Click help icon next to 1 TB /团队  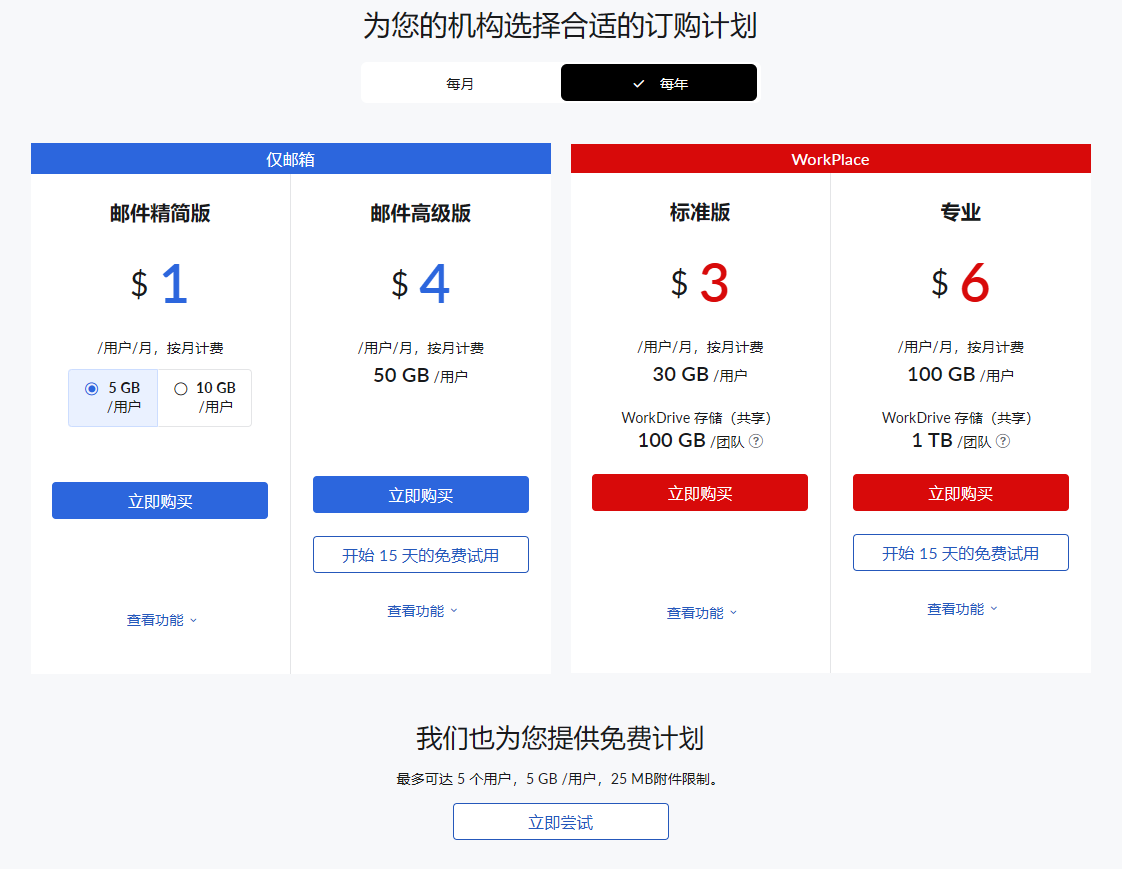(x=1003, y=441)
